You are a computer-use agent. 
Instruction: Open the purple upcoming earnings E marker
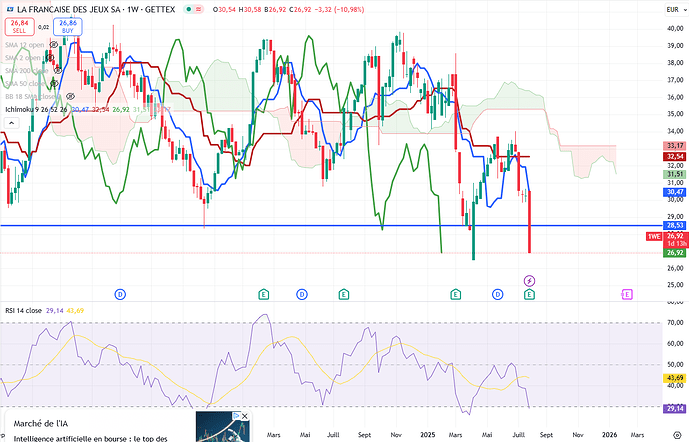[x=627, y=294]
